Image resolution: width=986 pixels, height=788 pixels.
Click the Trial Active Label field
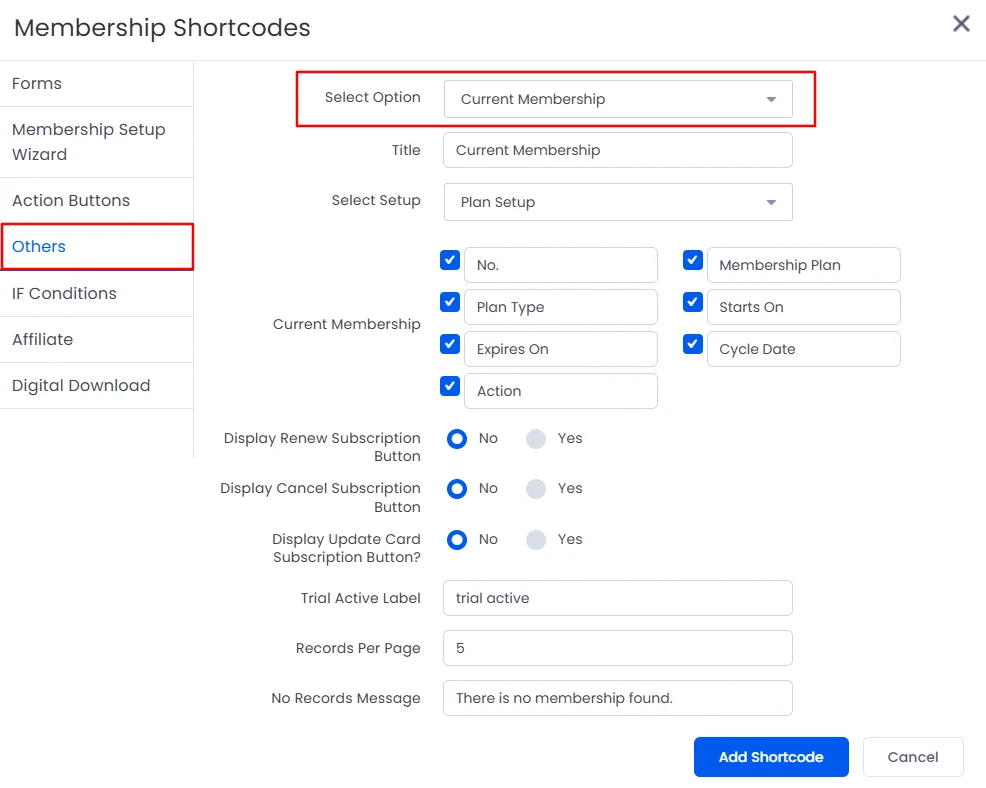point(618,598)
